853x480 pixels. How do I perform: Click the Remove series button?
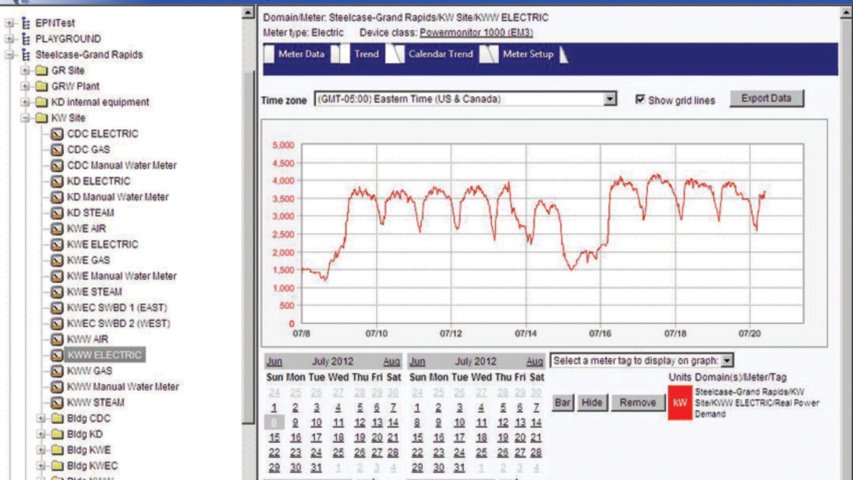tap(637, 403)
